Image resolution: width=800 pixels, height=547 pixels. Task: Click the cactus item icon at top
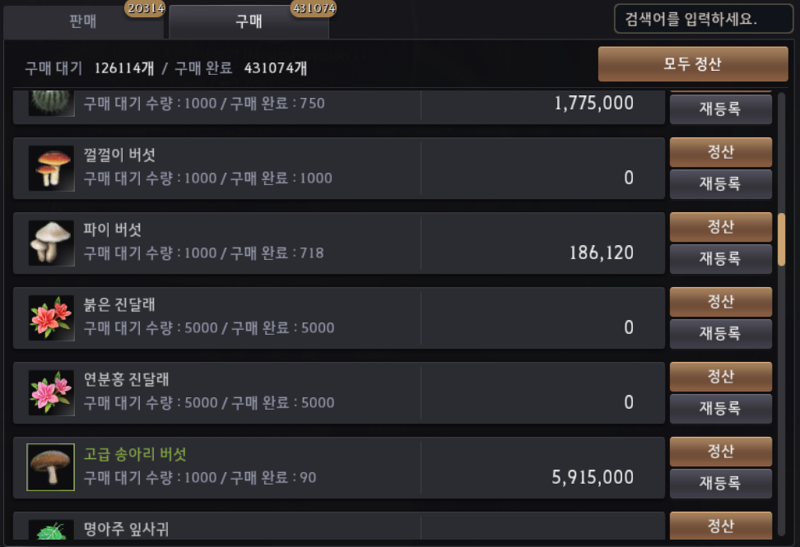[51, 104]
